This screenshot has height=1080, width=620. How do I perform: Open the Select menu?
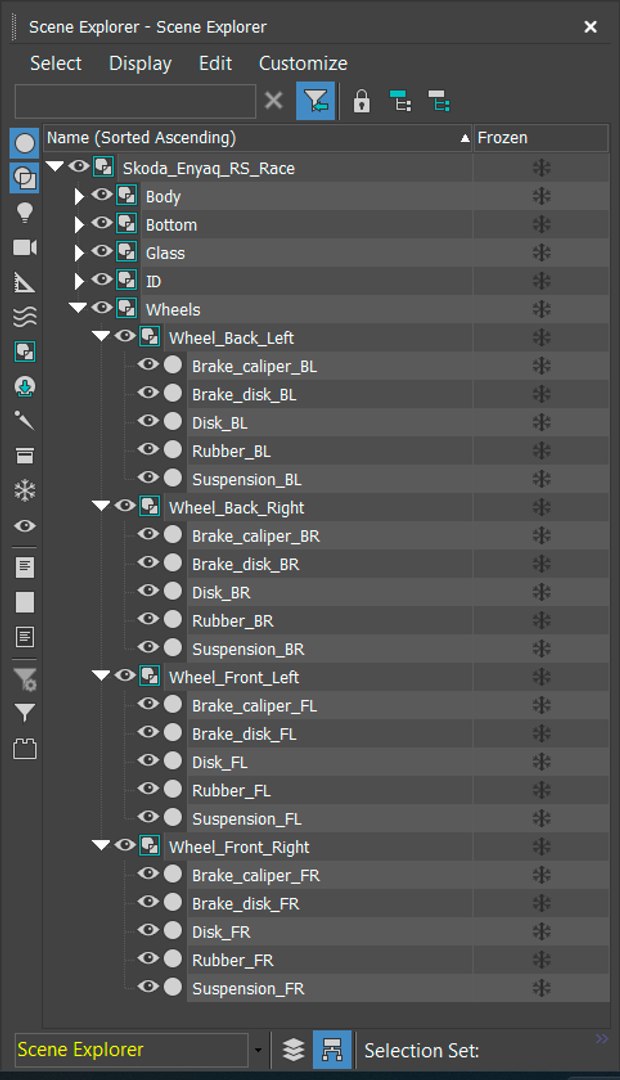tap(56, 63)
